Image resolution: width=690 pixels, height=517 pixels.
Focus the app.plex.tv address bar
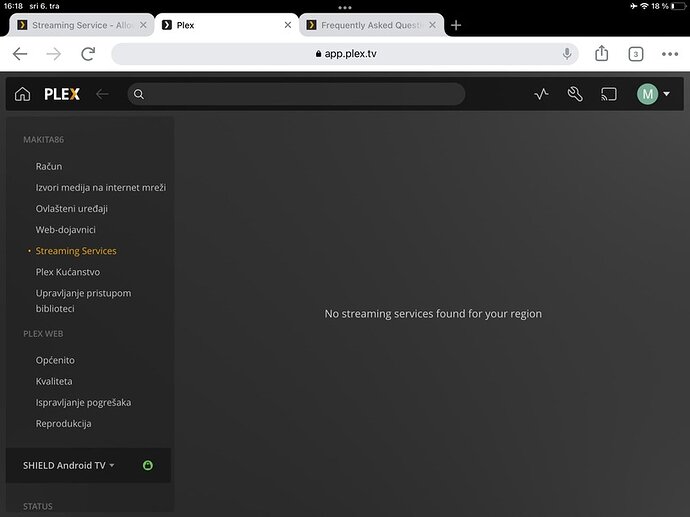[x=345, y=54]
